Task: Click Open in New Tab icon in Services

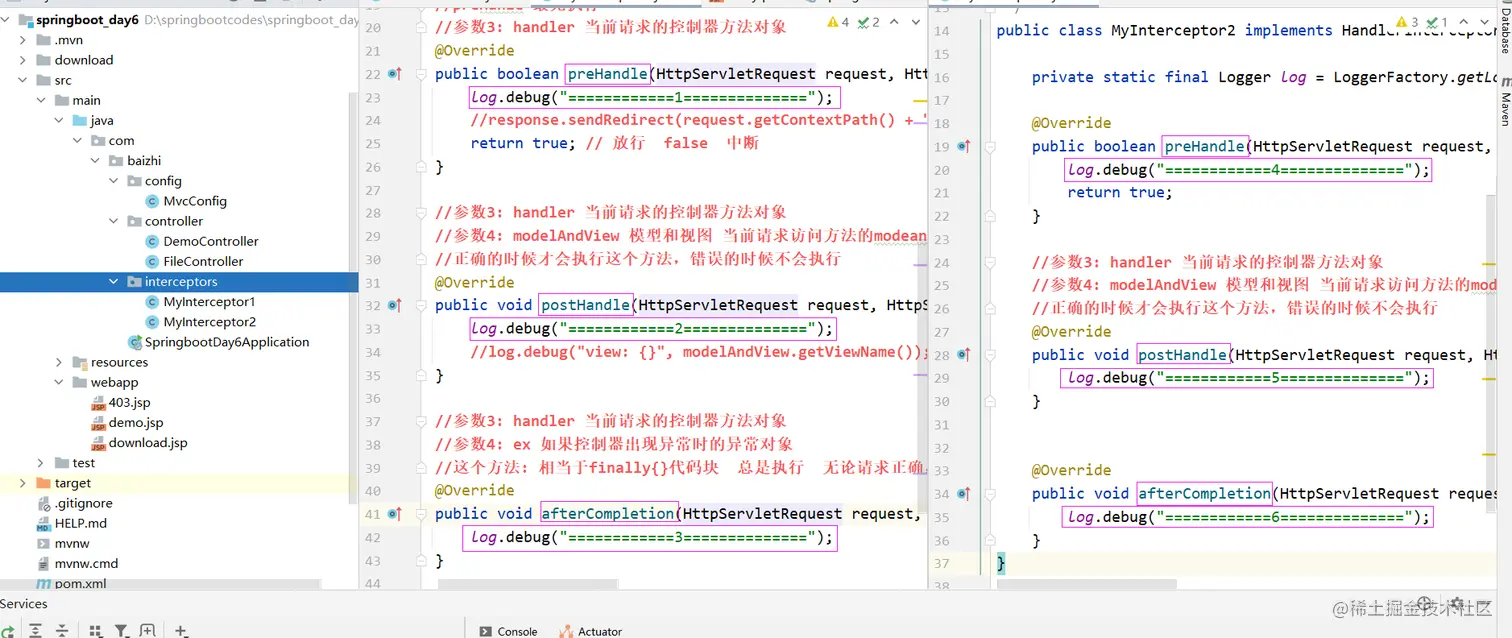Action: 147,631
